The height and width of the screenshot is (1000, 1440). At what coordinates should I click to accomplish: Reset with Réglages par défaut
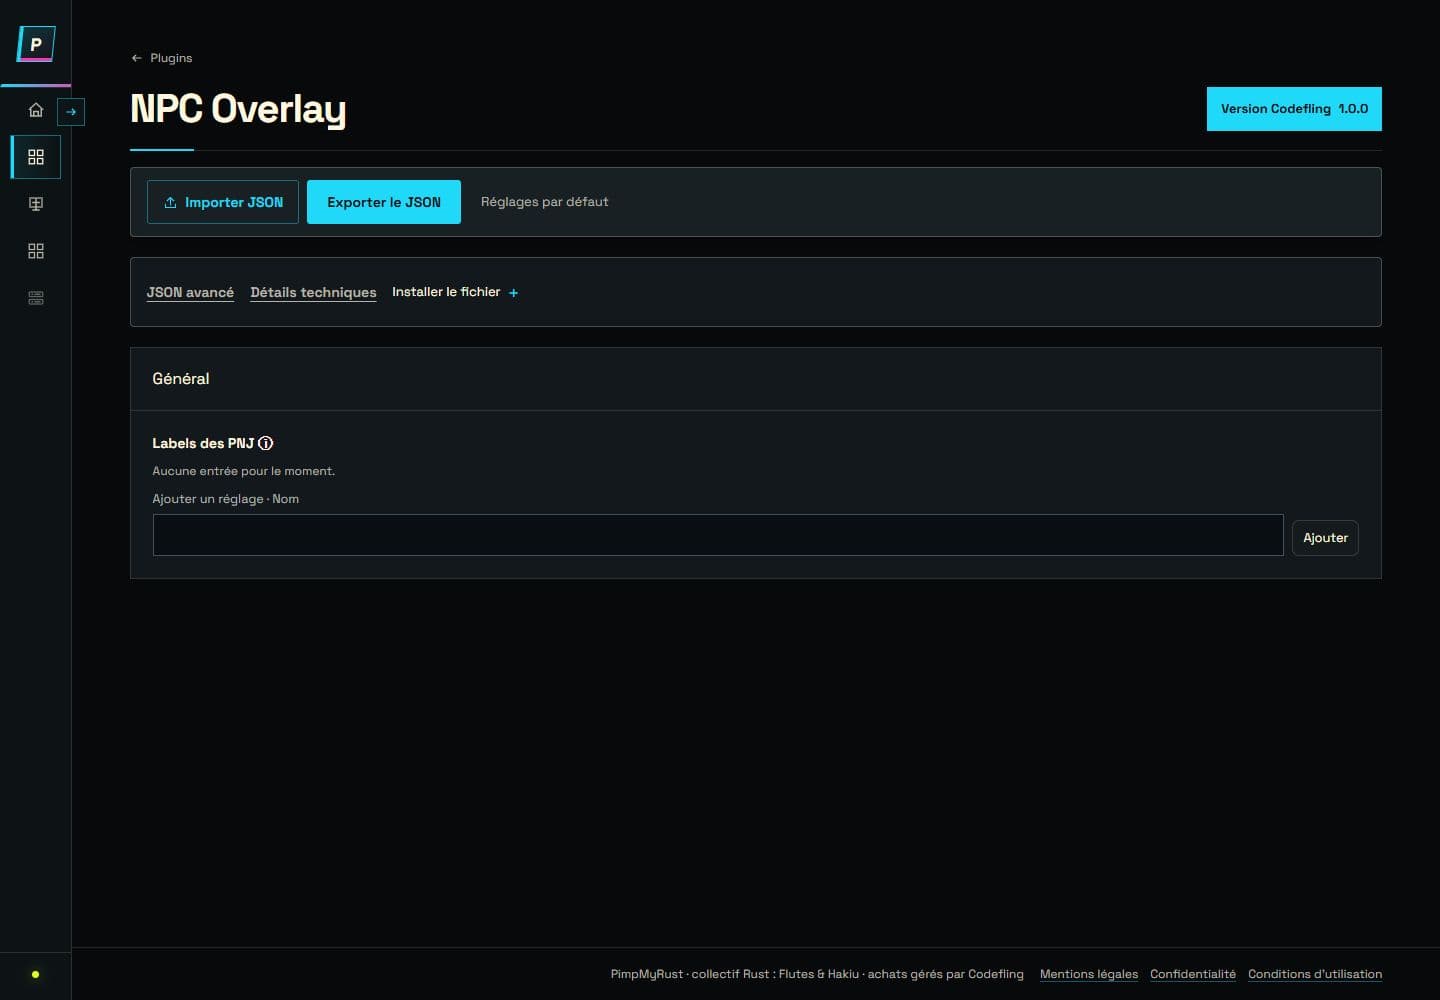[x=544, y=202]
